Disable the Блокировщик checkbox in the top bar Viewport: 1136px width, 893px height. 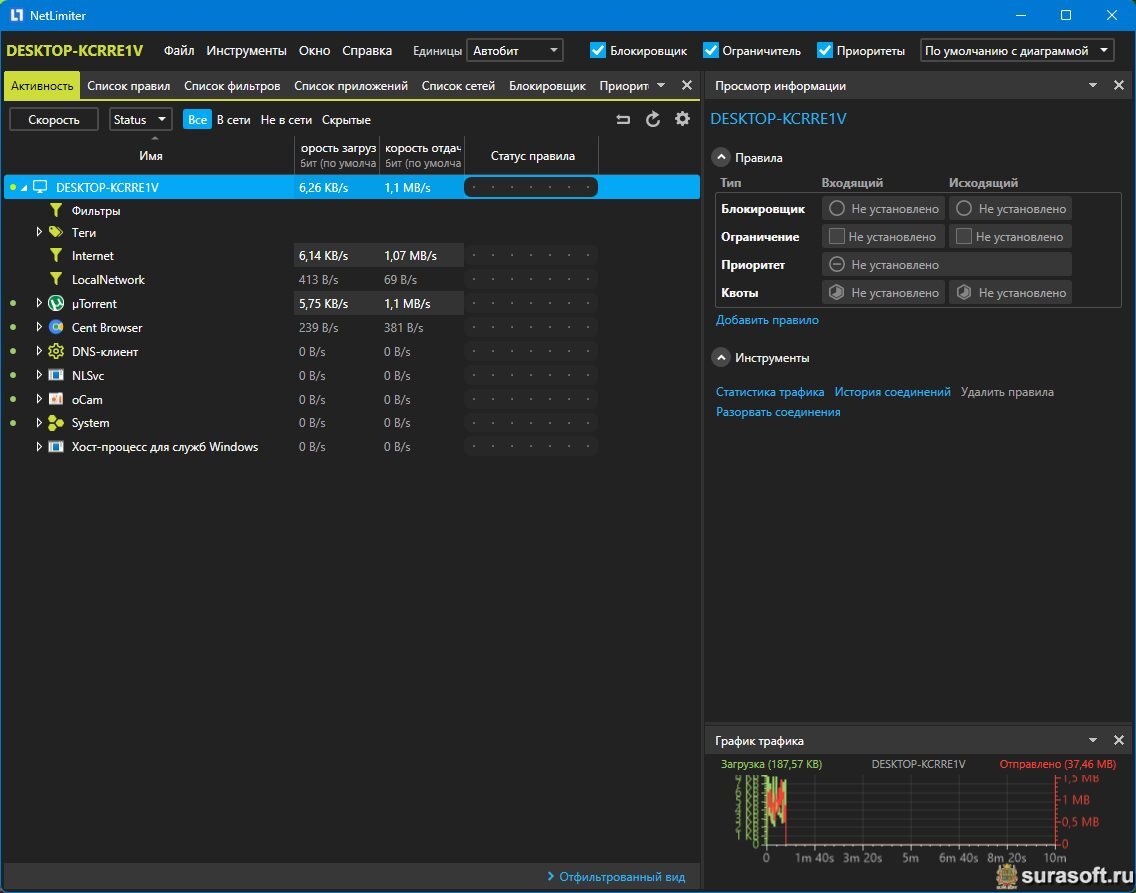pos(598,50)
